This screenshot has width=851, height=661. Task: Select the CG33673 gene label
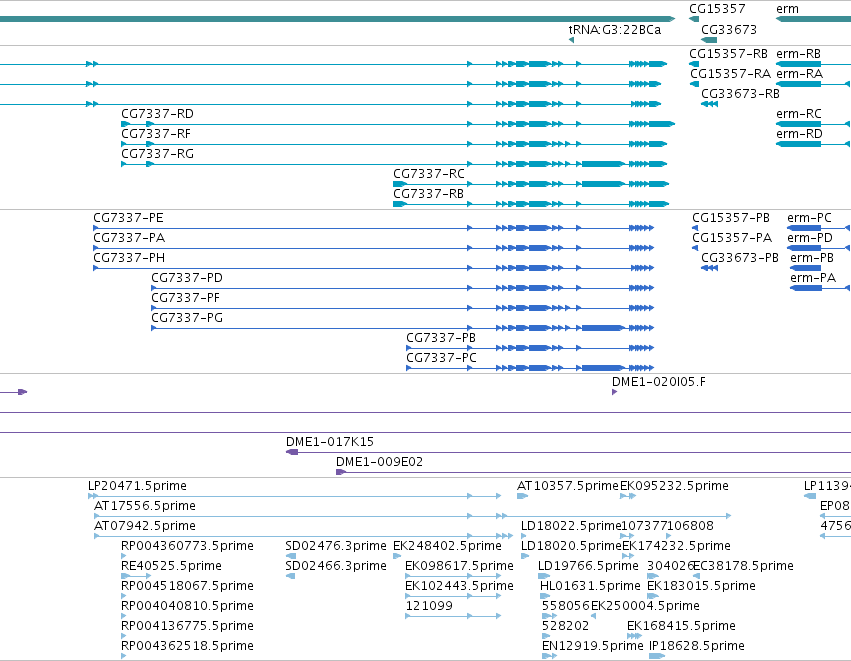[x=729, y=30]
